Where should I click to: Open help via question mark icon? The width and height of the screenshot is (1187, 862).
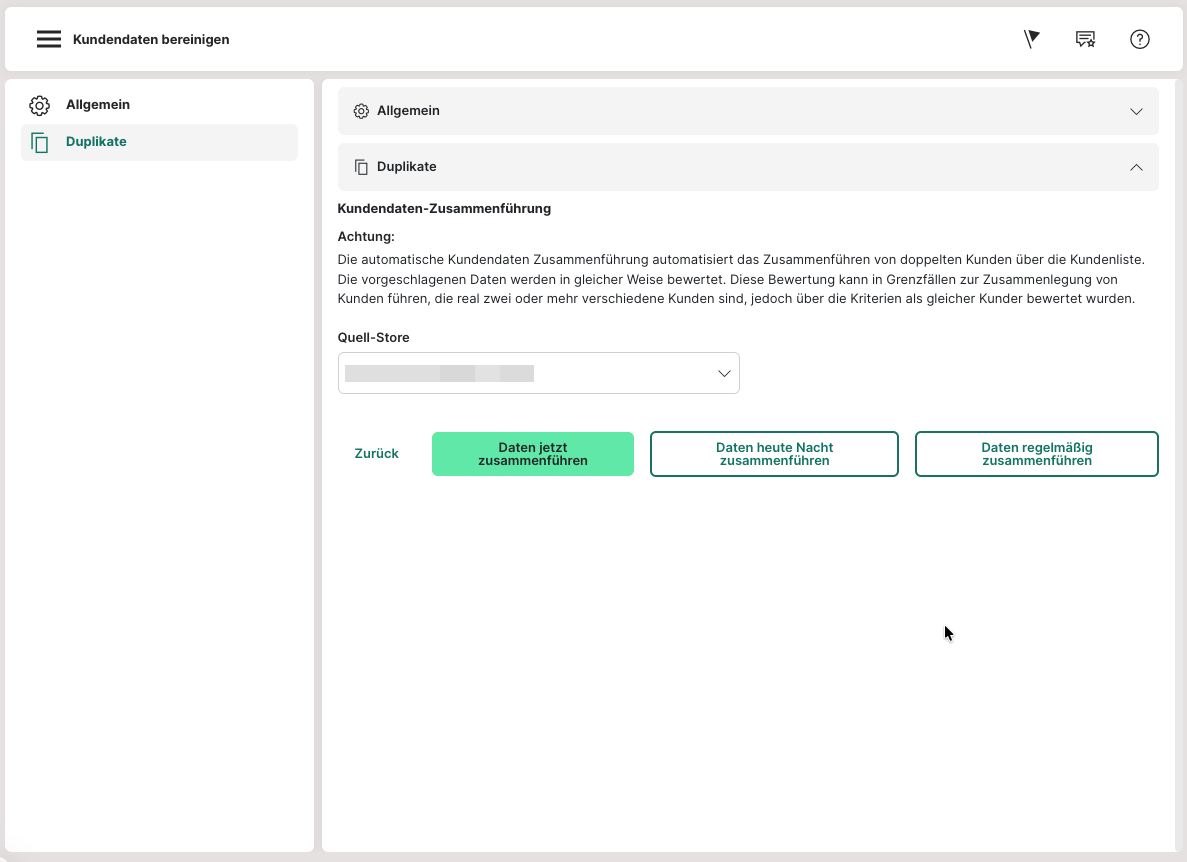point(1139,39)
